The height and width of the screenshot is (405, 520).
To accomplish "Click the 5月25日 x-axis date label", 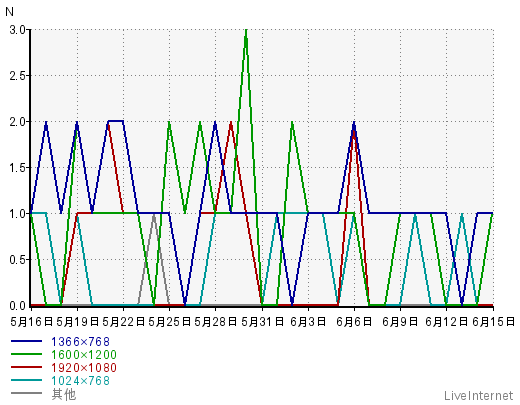I will 169,322.
